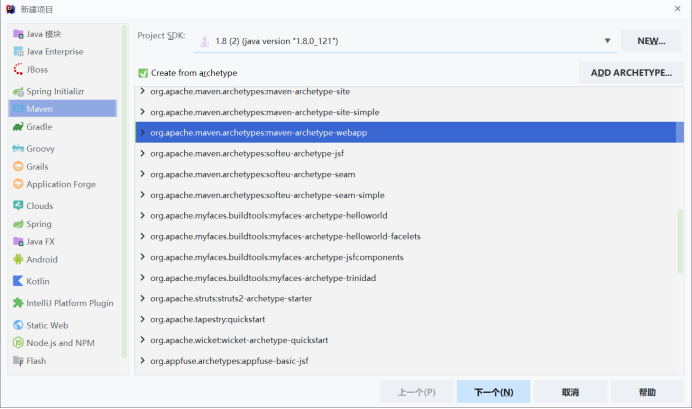Expand softeu-archetype-seam node
Screen dimensions: 692x409
pyautogui.click(x=142, y=174)
